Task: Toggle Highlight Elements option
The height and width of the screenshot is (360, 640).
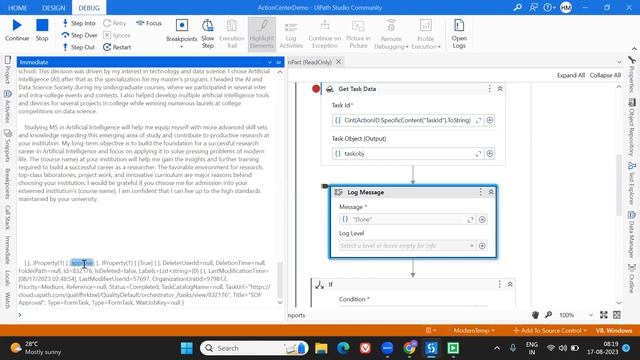Action: [262, 34]
